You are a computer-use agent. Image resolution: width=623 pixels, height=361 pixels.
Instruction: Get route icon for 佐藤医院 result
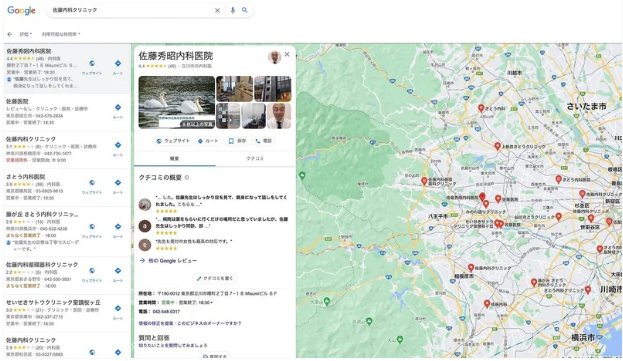pos(118,107)
